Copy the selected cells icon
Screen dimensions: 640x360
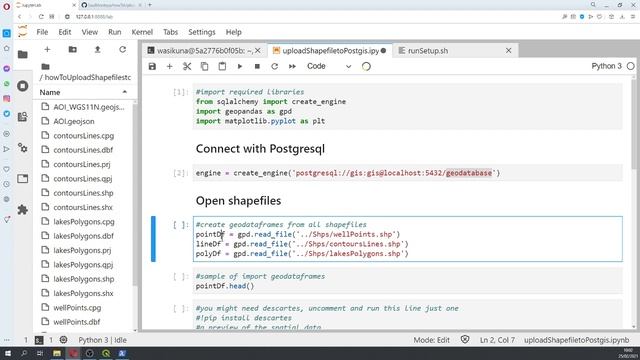pos(204,66)
